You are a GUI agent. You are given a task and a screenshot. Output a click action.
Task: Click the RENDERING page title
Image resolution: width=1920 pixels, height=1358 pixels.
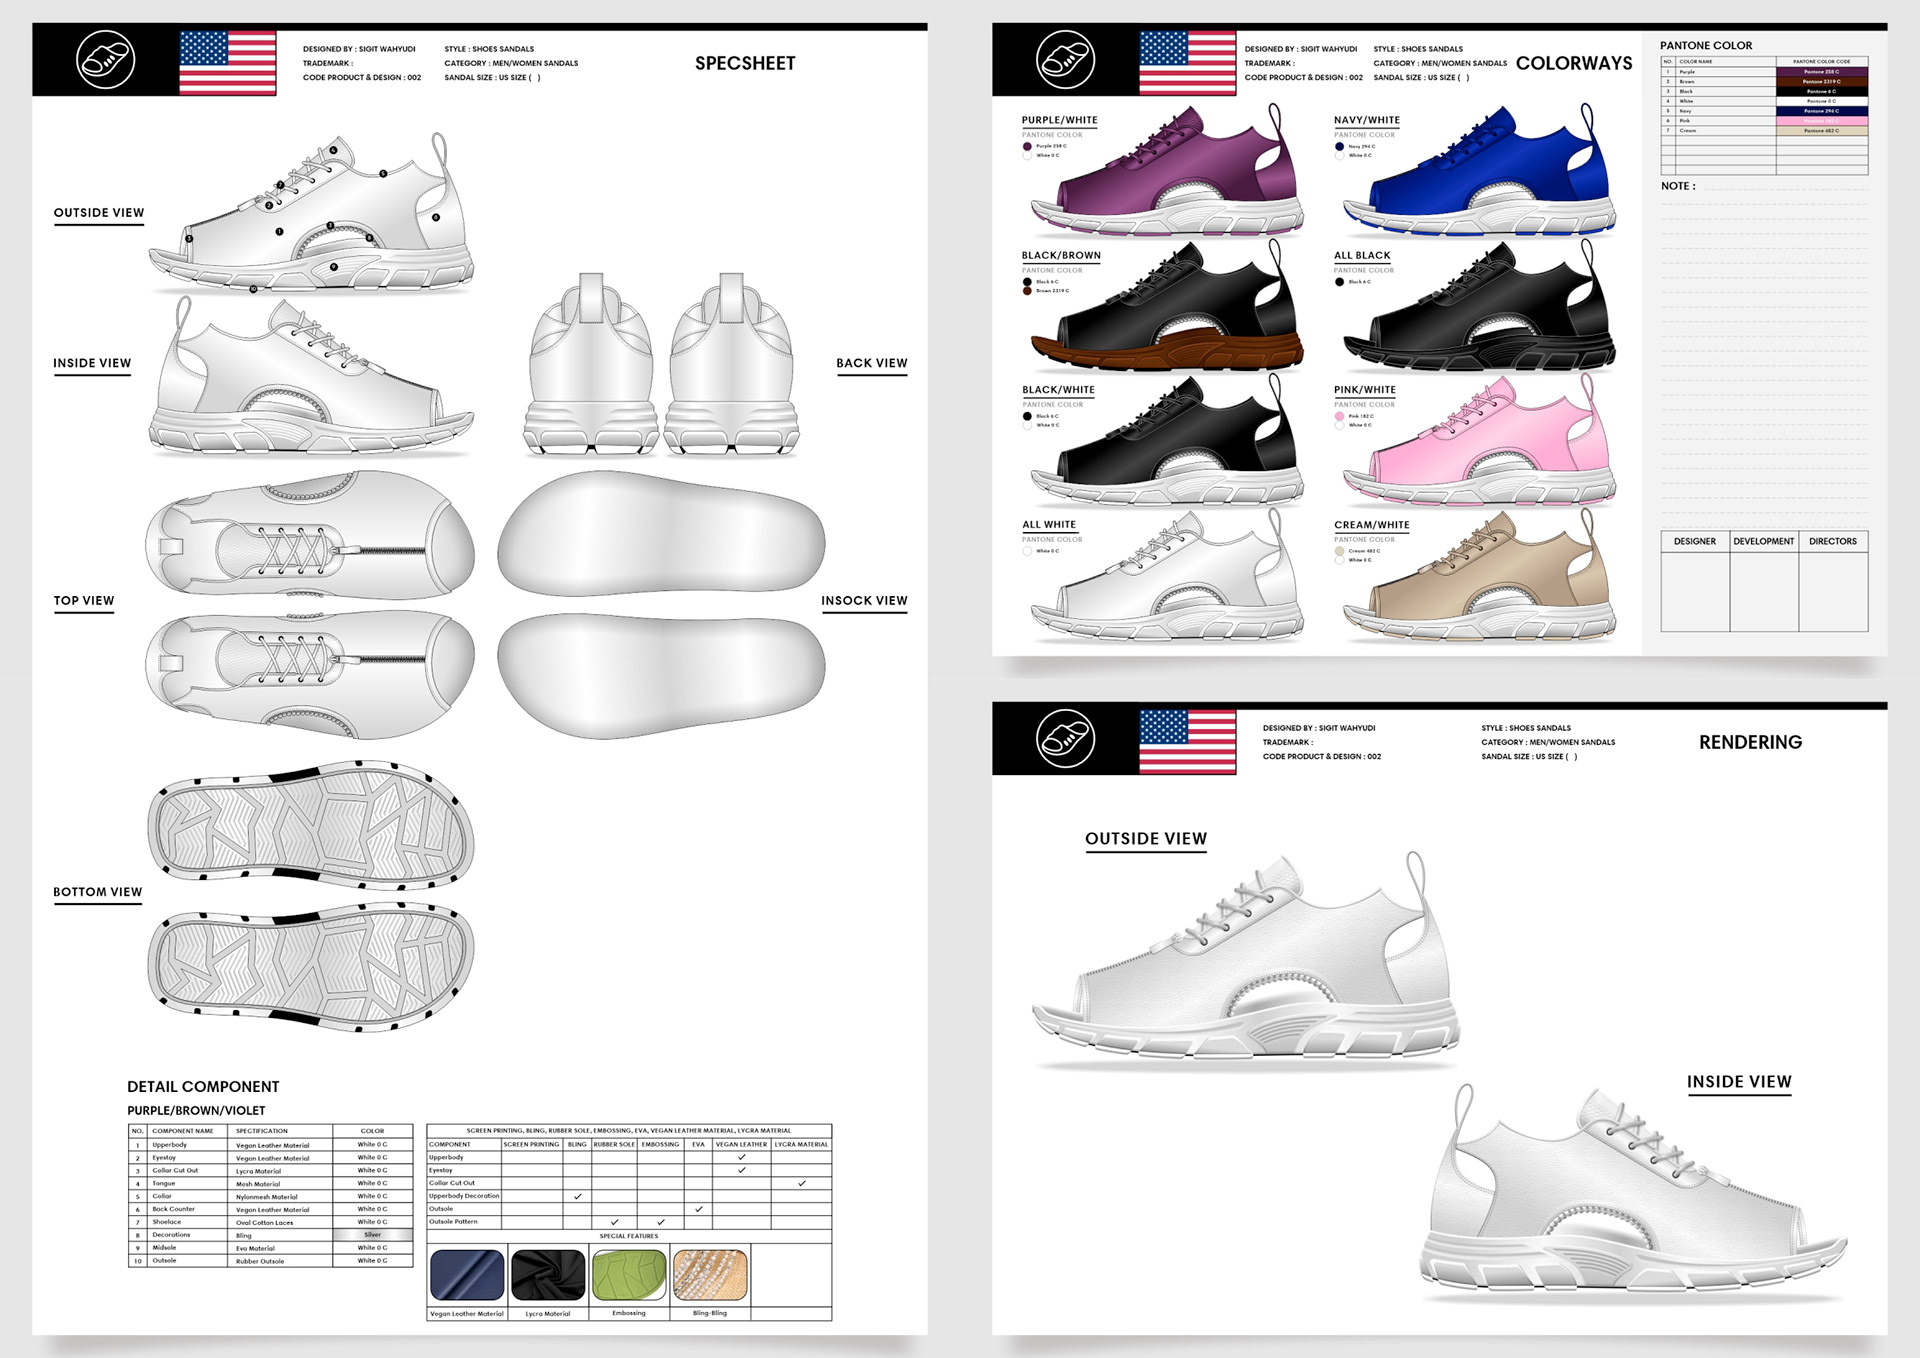click(1750, 742)
